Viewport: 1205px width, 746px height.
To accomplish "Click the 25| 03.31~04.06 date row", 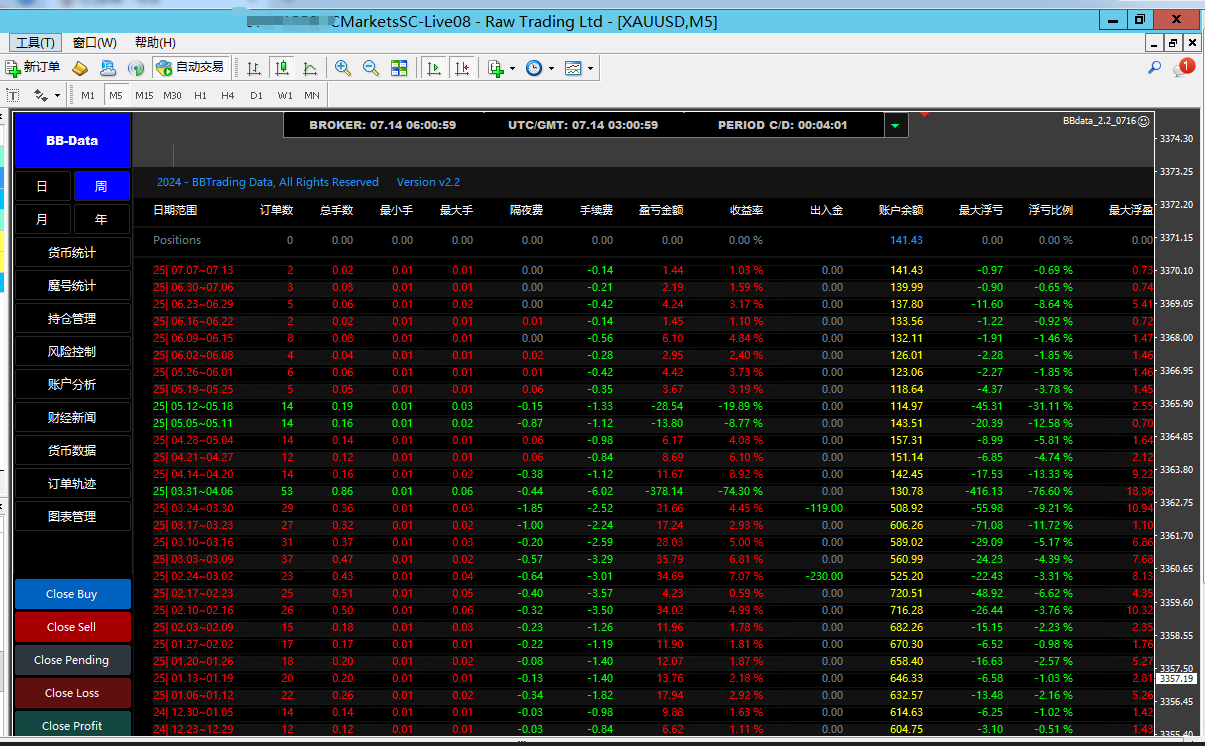I will (x=193, y=491).
